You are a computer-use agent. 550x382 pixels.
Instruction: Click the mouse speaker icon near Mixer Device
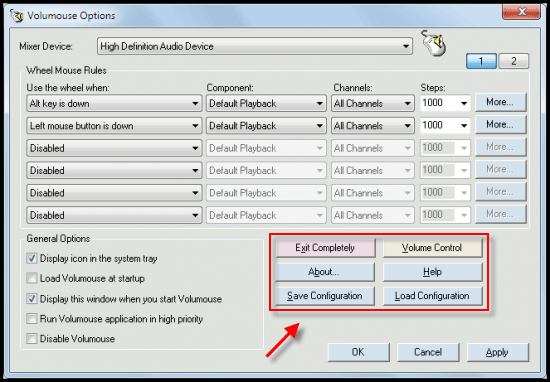(x=434, y=43)
